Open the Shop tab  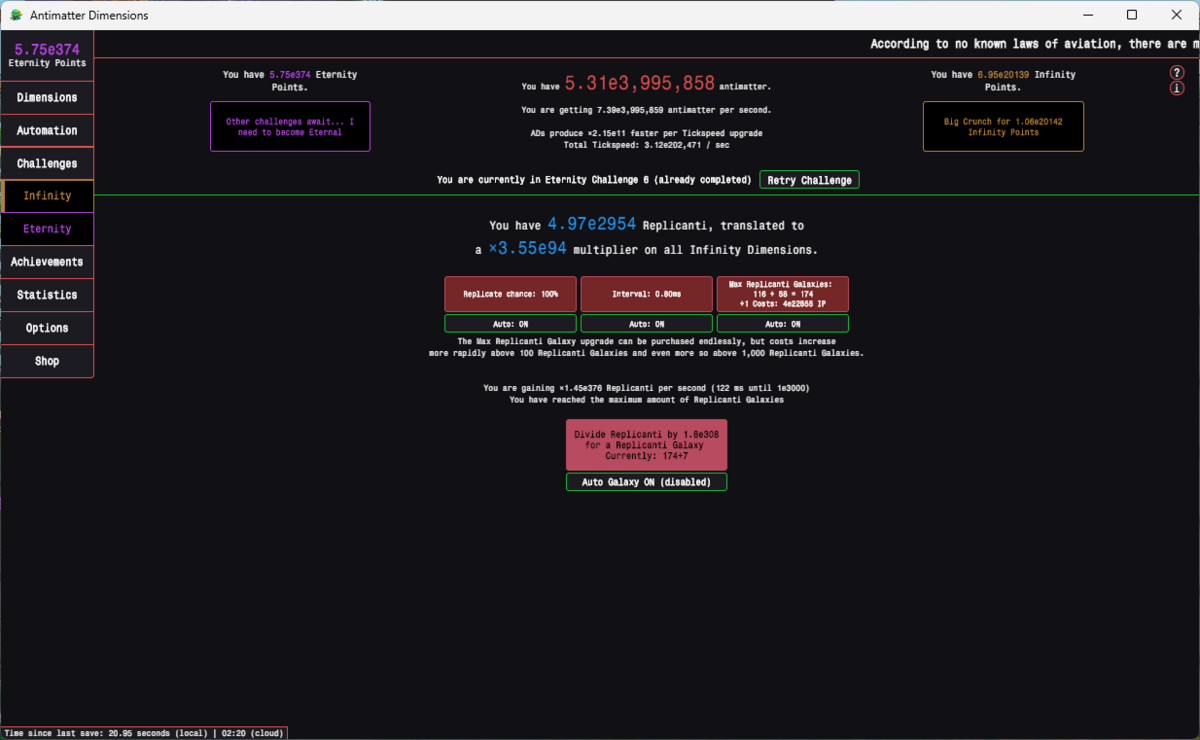pos(47,361)
